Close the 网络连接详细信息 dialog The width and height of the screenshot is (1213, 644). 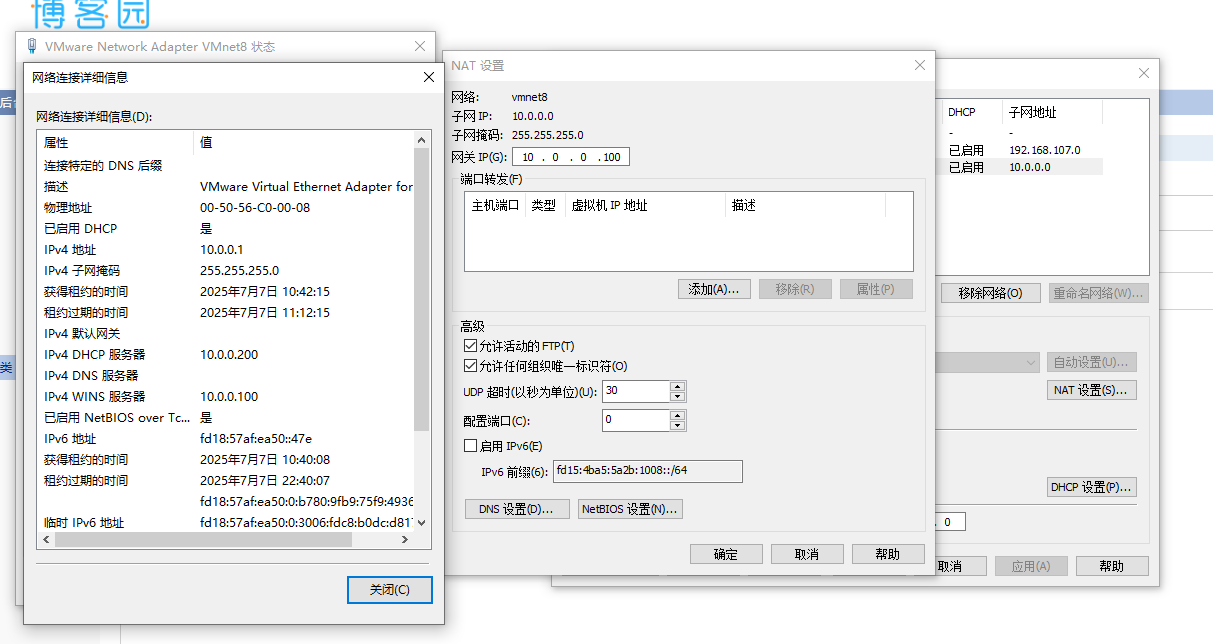tap(429, 77)
